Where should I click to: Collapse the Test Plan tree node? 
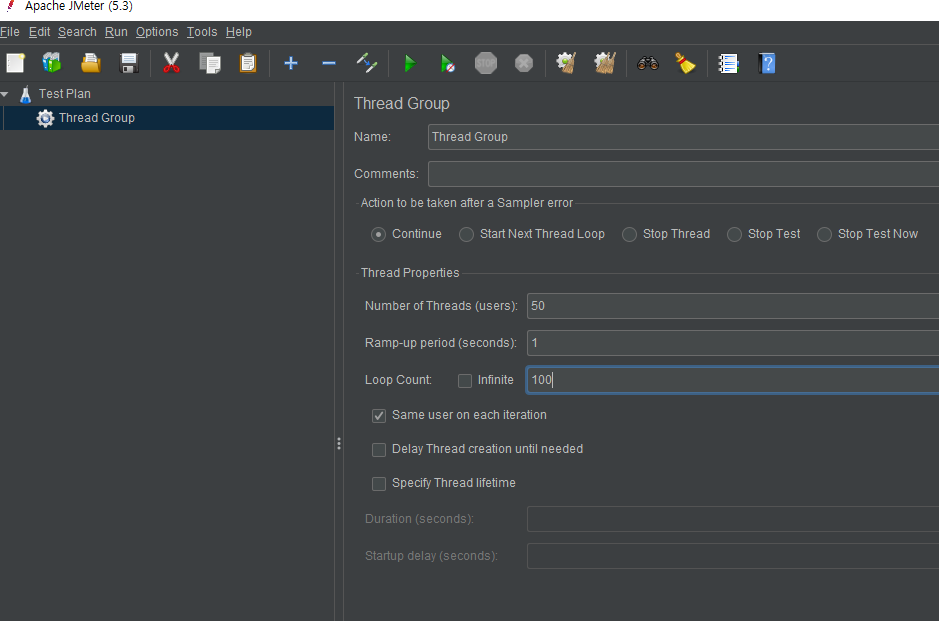[5, 94]
